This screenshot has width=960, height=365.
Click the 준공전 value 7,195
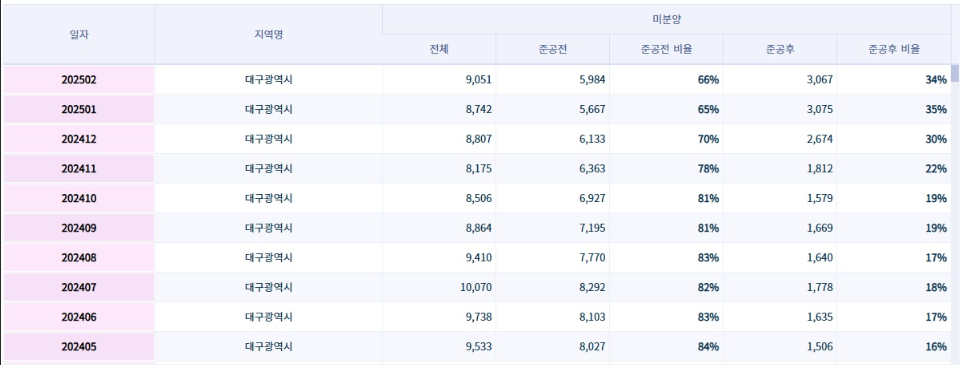pos(592,228)
